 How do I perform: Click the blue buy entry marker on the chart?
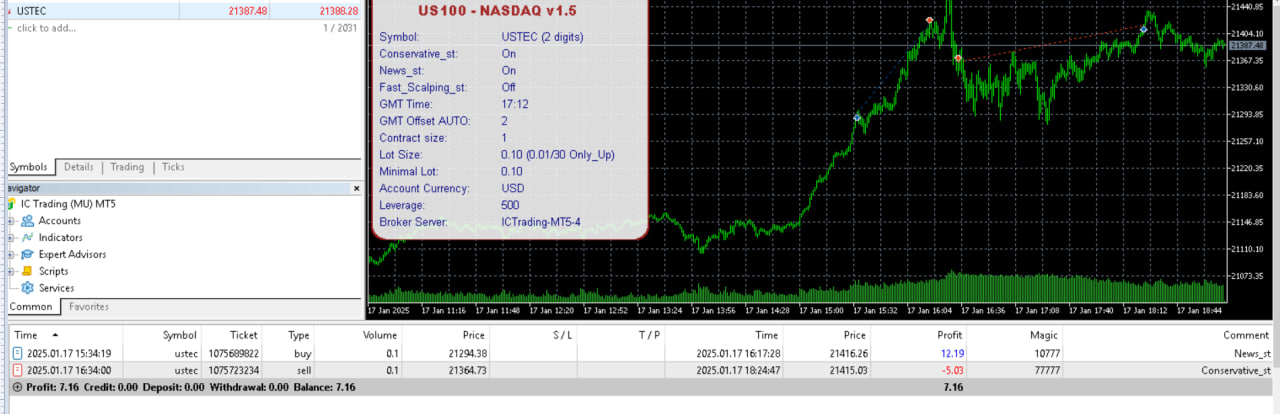(x=857, y=117)
